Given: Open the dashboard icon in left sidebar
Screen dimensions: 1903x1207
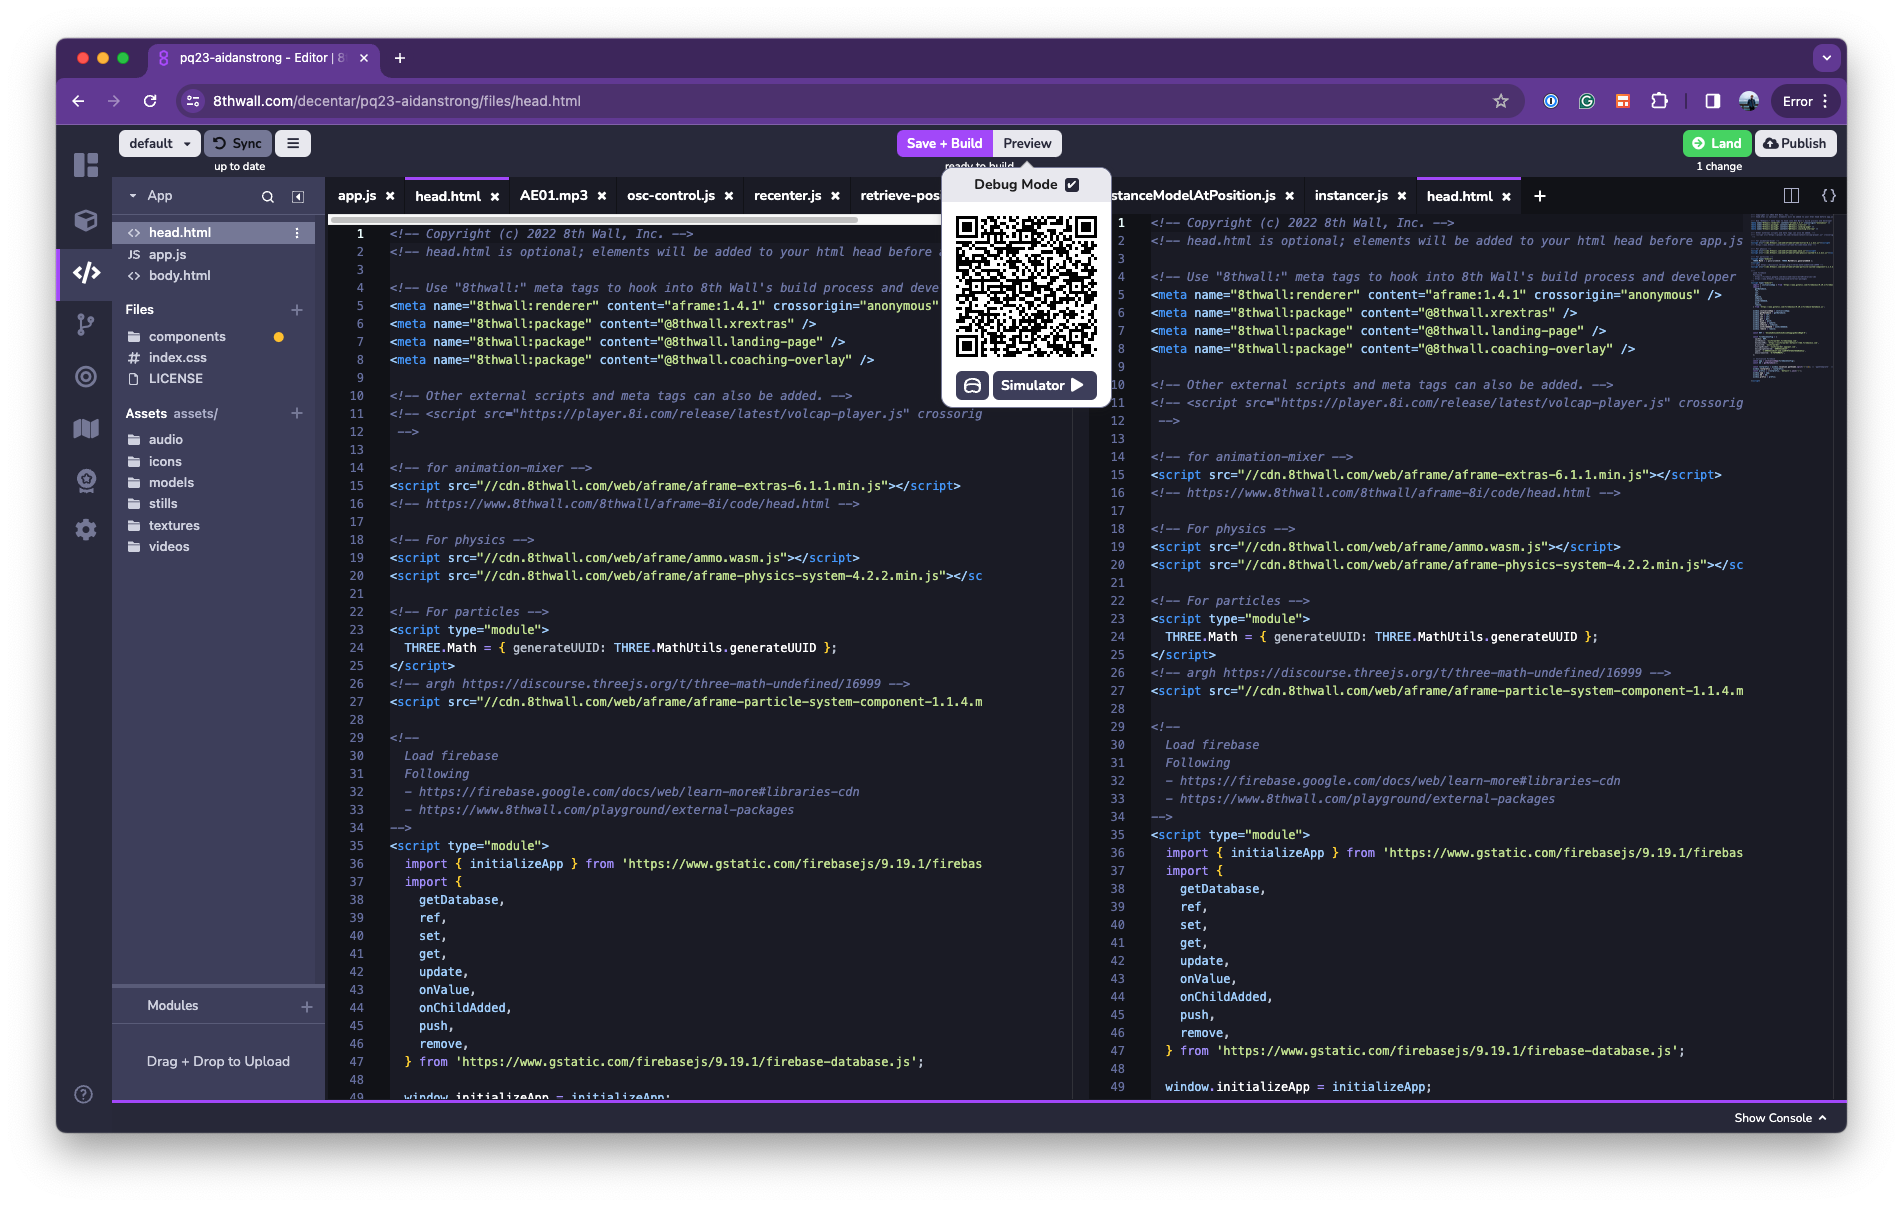Looking at the screenshot, I should 86,165.
